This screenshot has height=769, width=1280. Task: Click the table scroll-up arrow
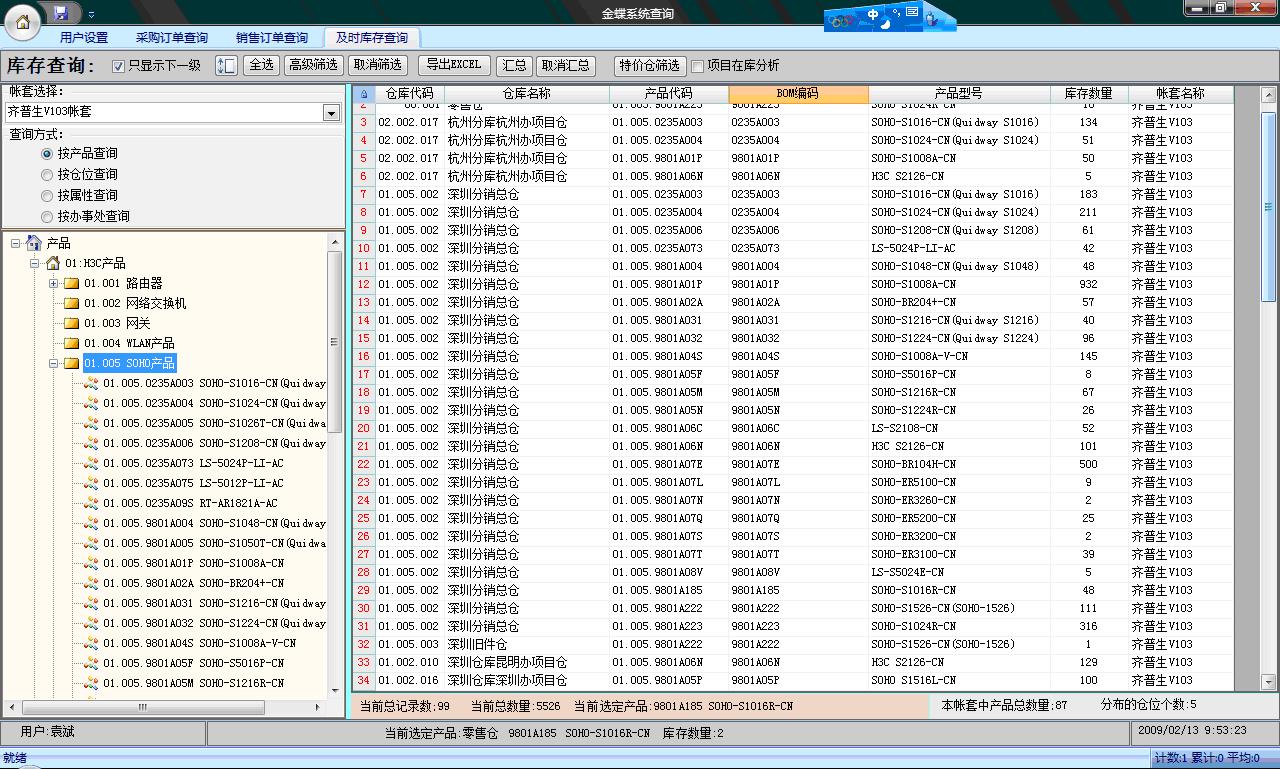tap(1268, 96)
